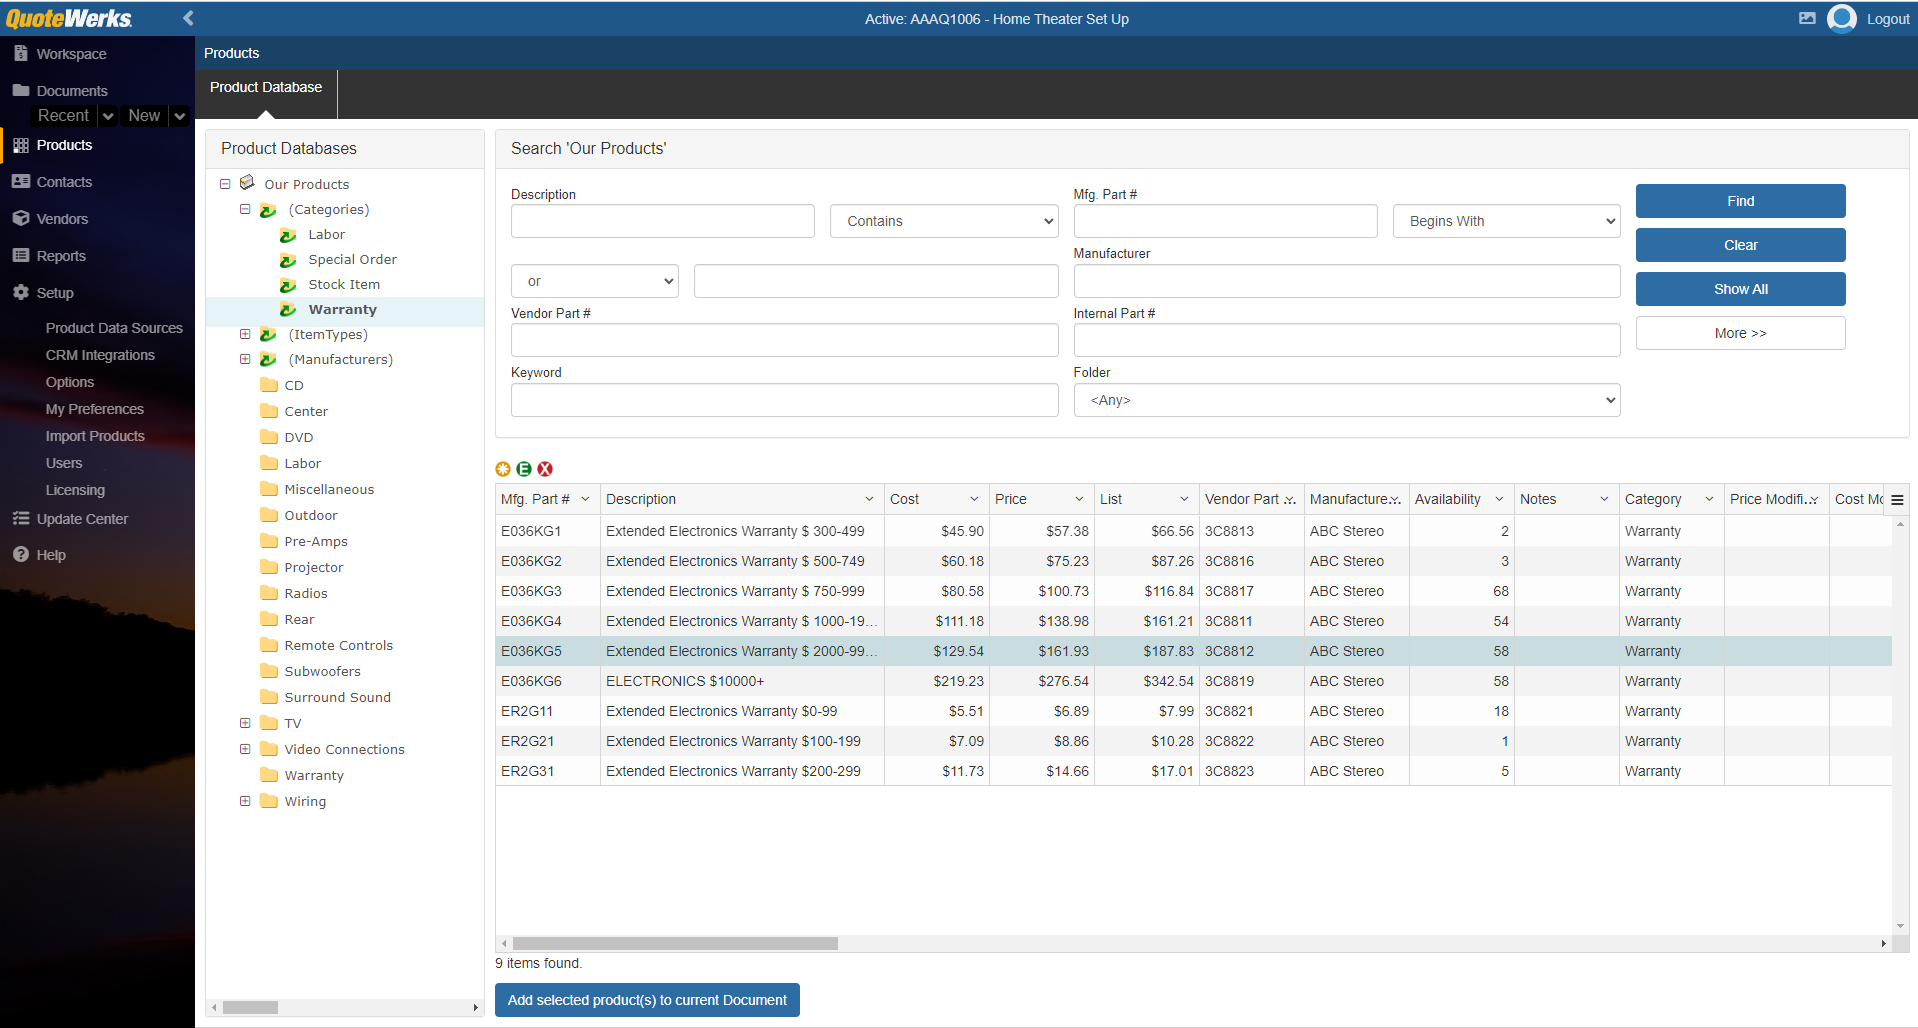
Task: Click the Surround Sound folder icon
Action: [268, 697]
